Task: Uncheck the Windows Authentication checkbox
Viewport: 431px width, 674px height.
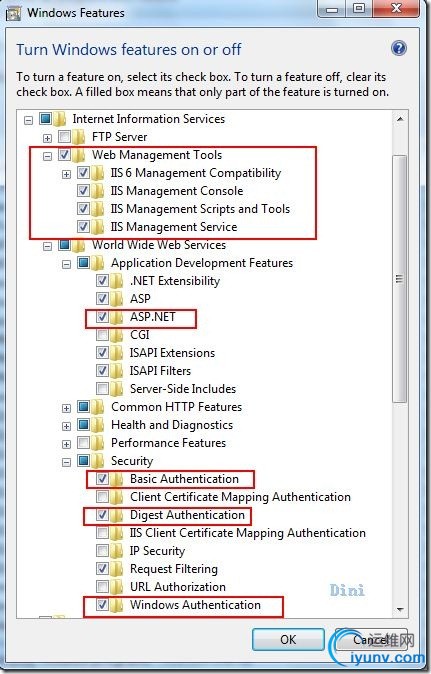Action: coord(102,604)
